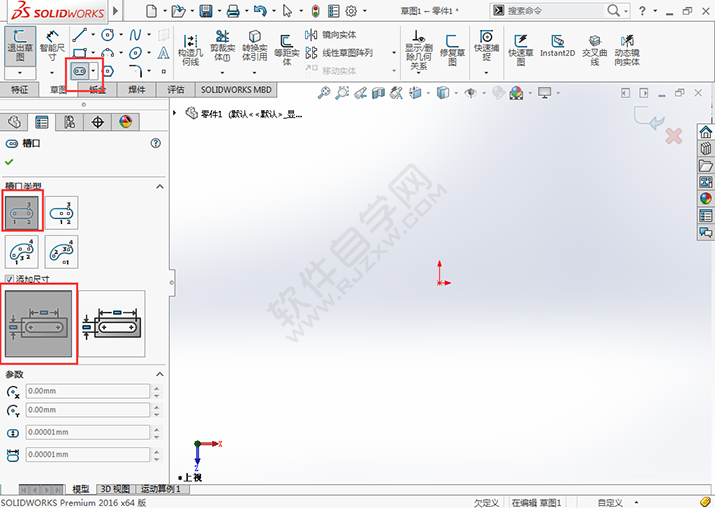The height and width of the screenshot is (508, 715).
Task: Open the Line tool dropdown arrow
Action: point(93,35)
